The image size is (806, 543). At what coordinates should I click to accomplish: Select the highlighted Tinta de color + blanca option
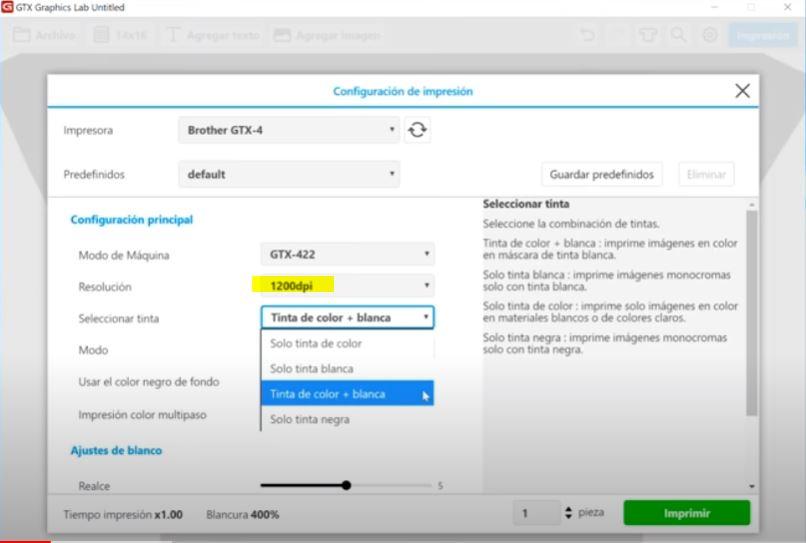coord(347,394)
